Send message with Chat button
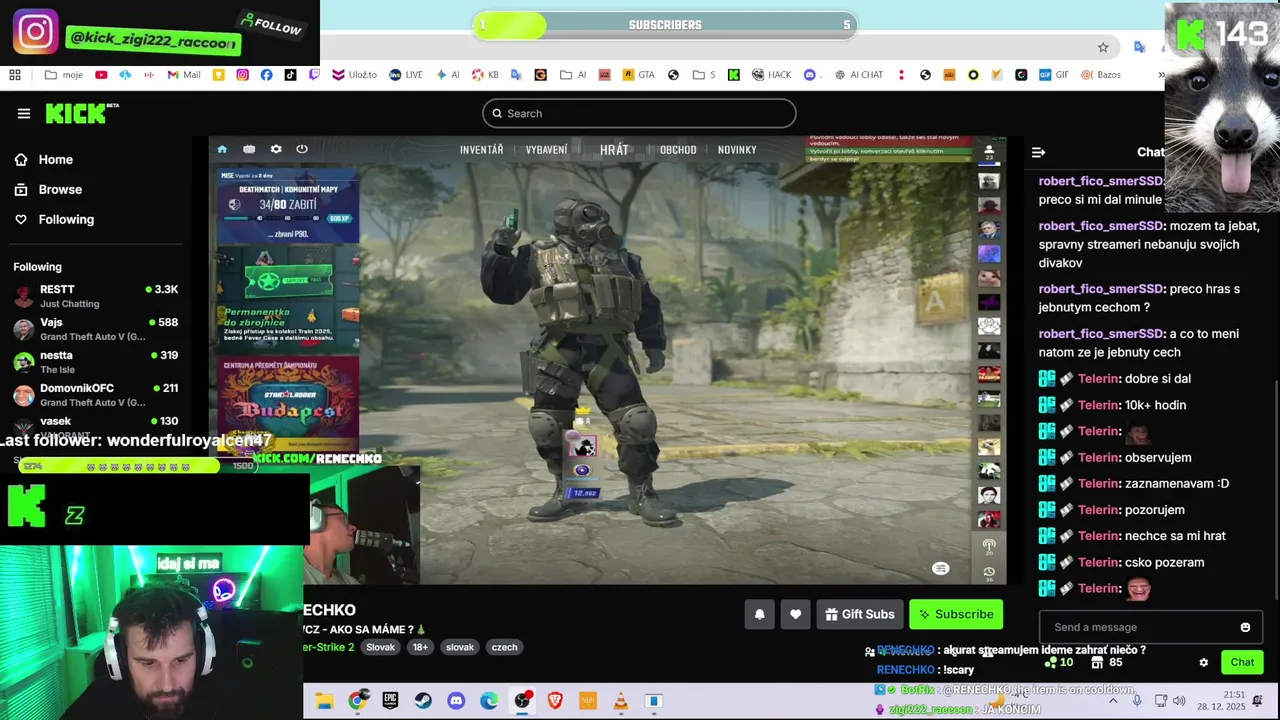 (1242, 662)
